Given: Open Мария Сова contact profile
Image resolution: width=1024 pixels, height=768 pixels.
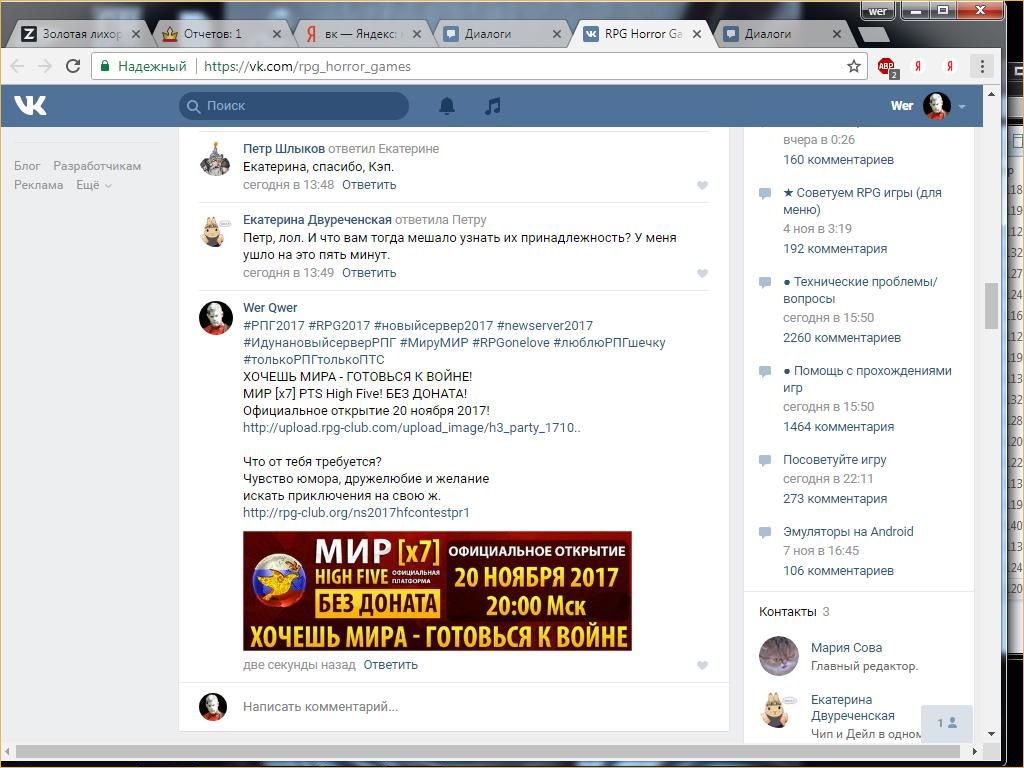Looking at the screenshot, I should 846,648.
